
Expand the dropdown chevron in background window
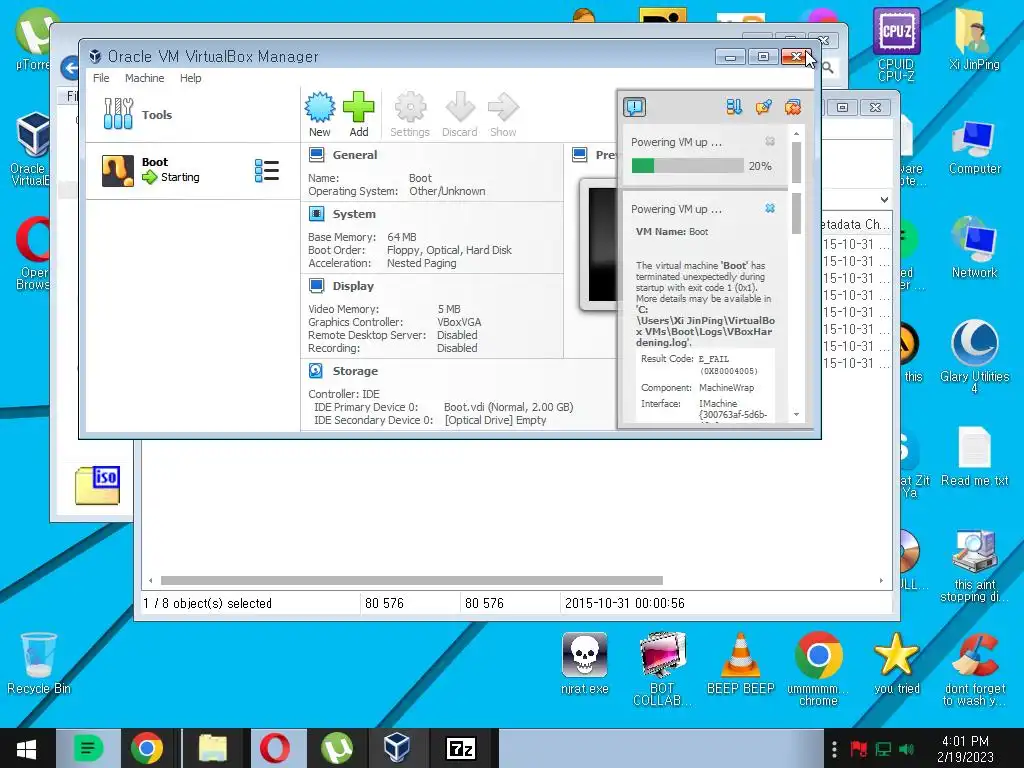(884, 199)
